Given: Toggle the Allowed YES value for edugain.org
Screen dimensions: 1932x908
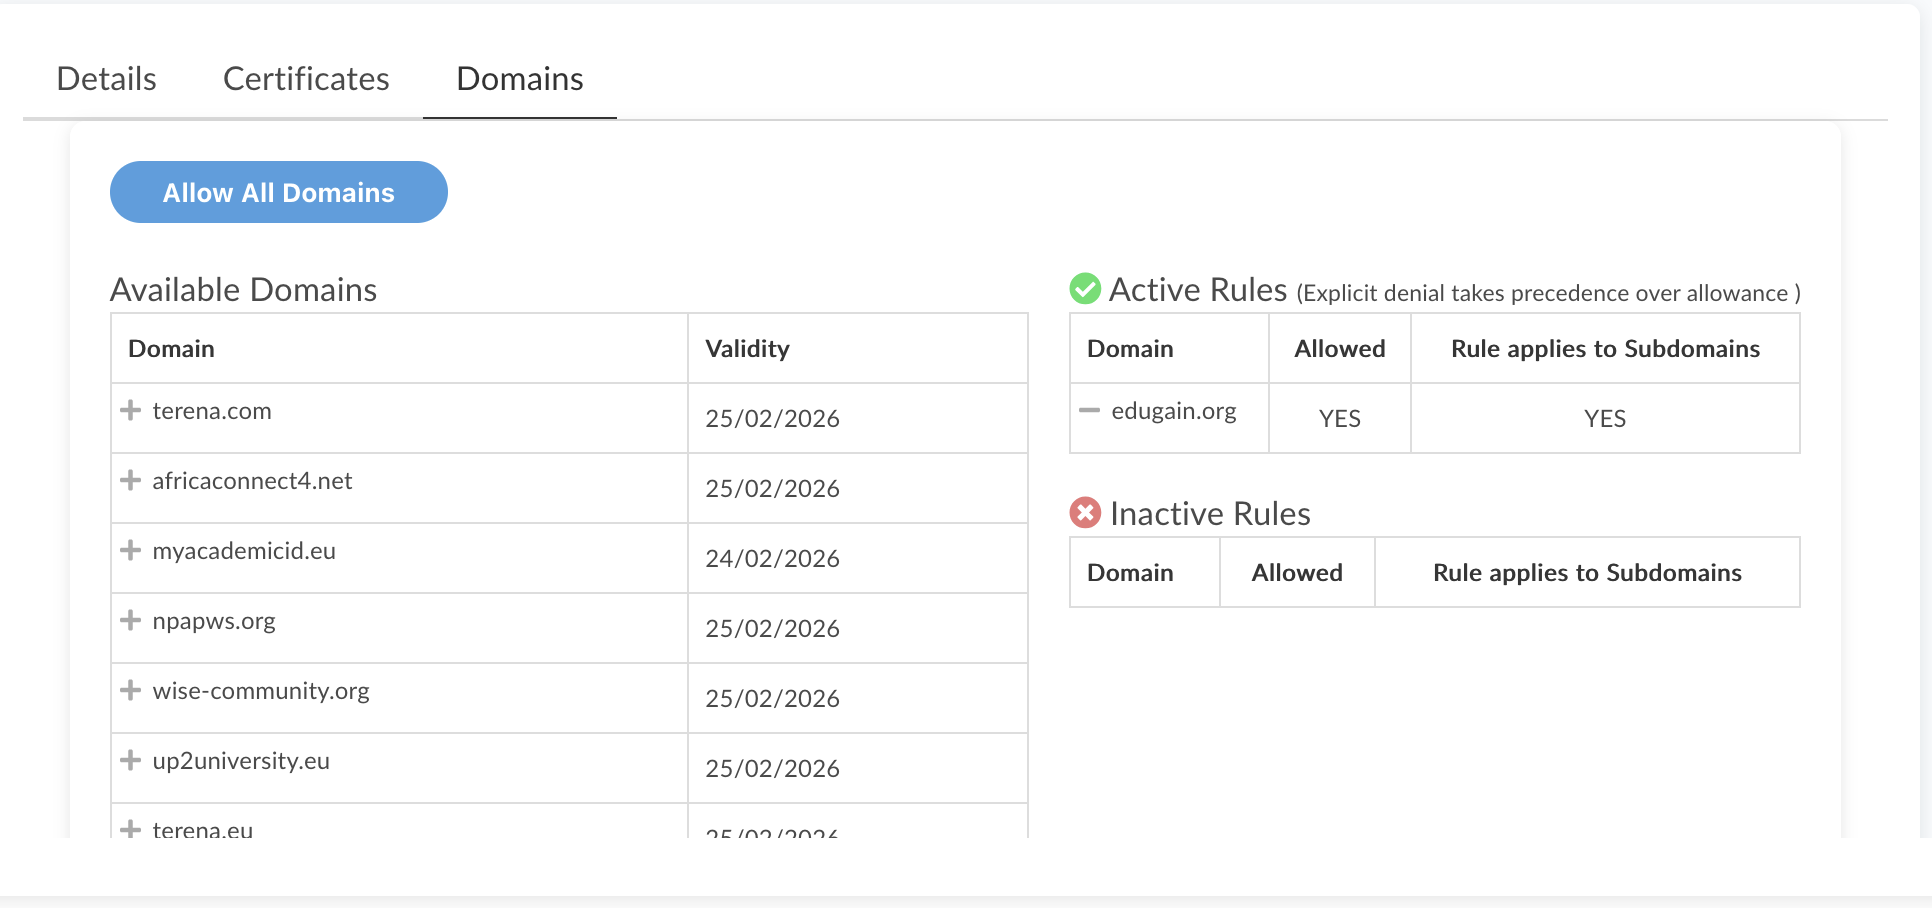Looking at the screenshot, I should point(1339,419).
